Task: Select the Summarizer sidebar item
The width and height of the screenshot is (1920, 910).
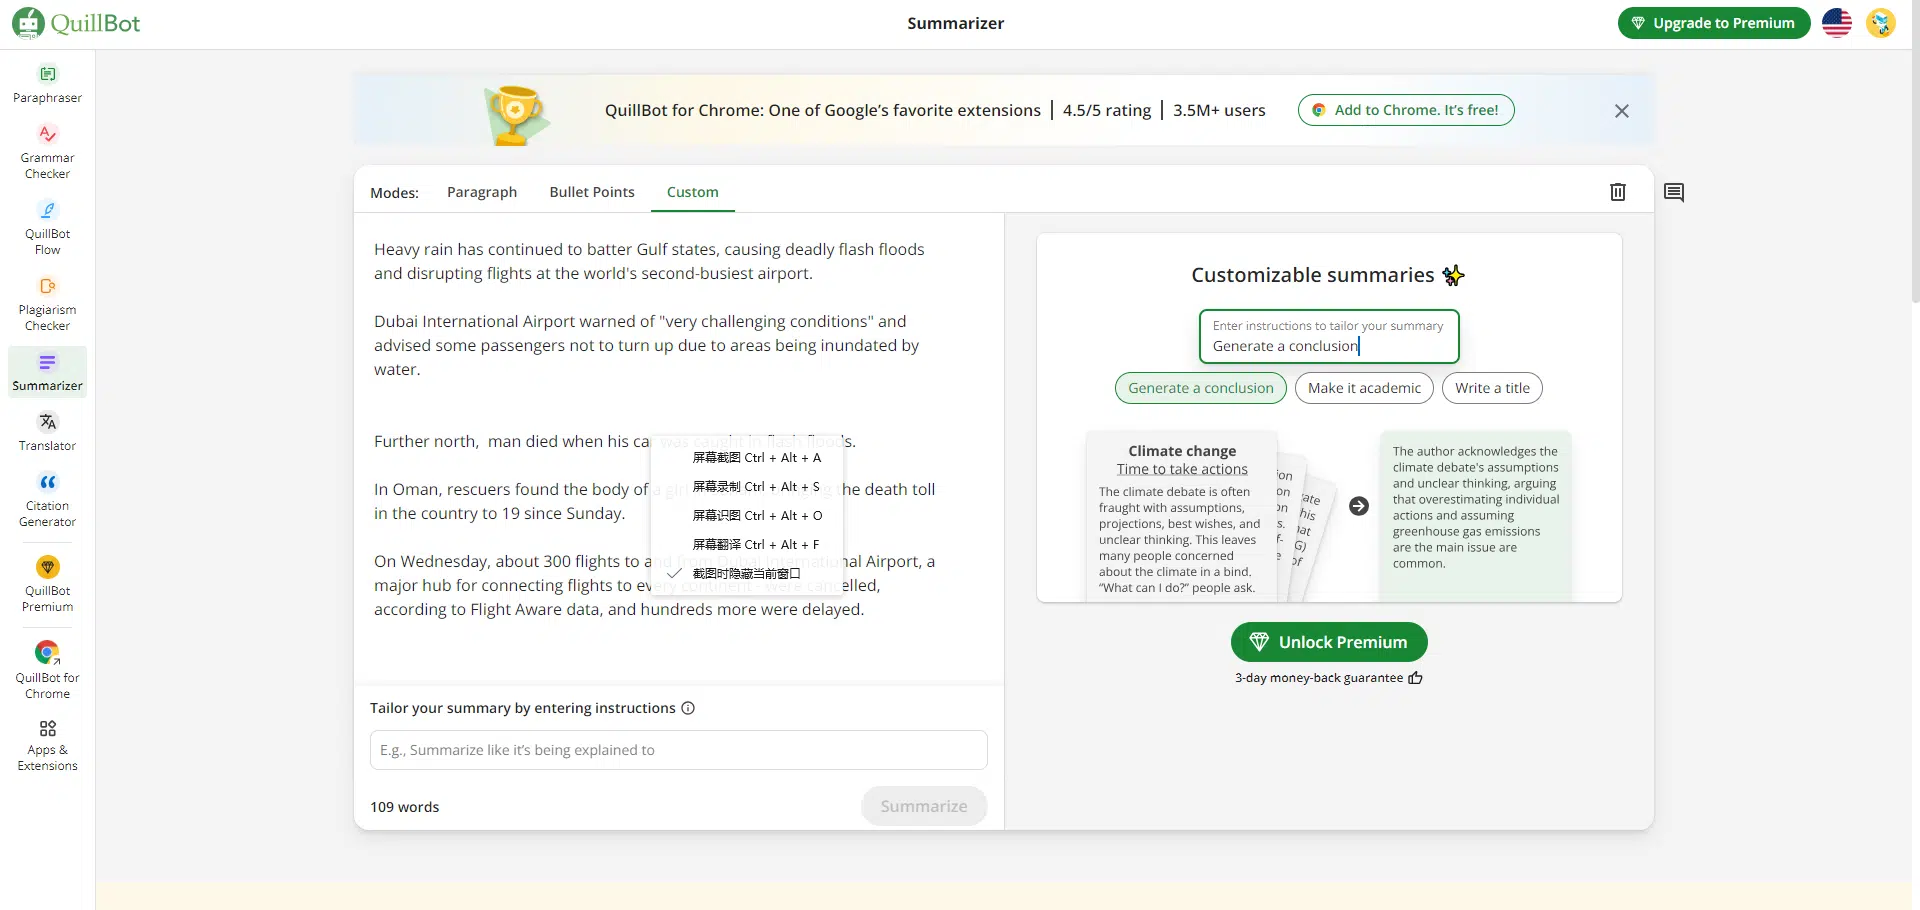Action: tap(47, 372)
